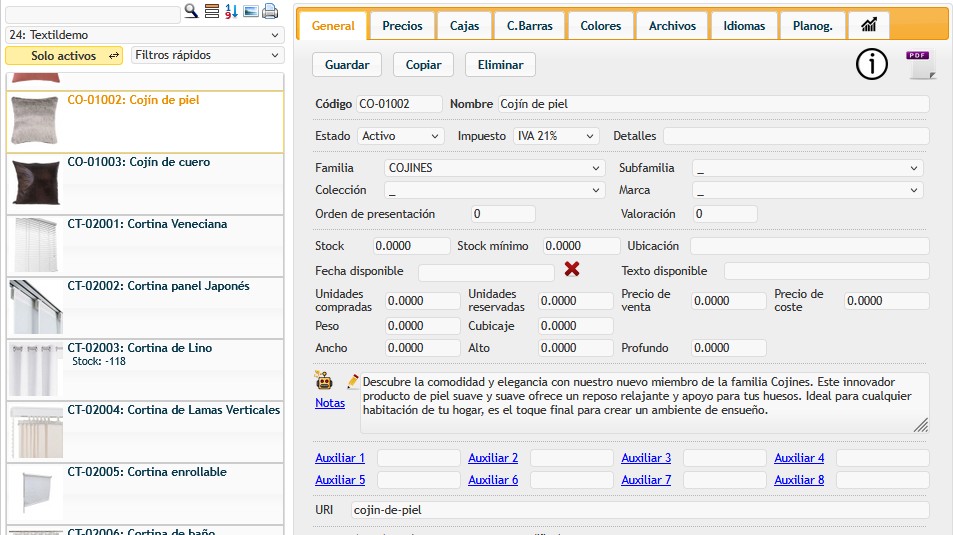953x535 pixels.
Task: Click the numeric sort order icon
Action: click(x=231, y=11)
